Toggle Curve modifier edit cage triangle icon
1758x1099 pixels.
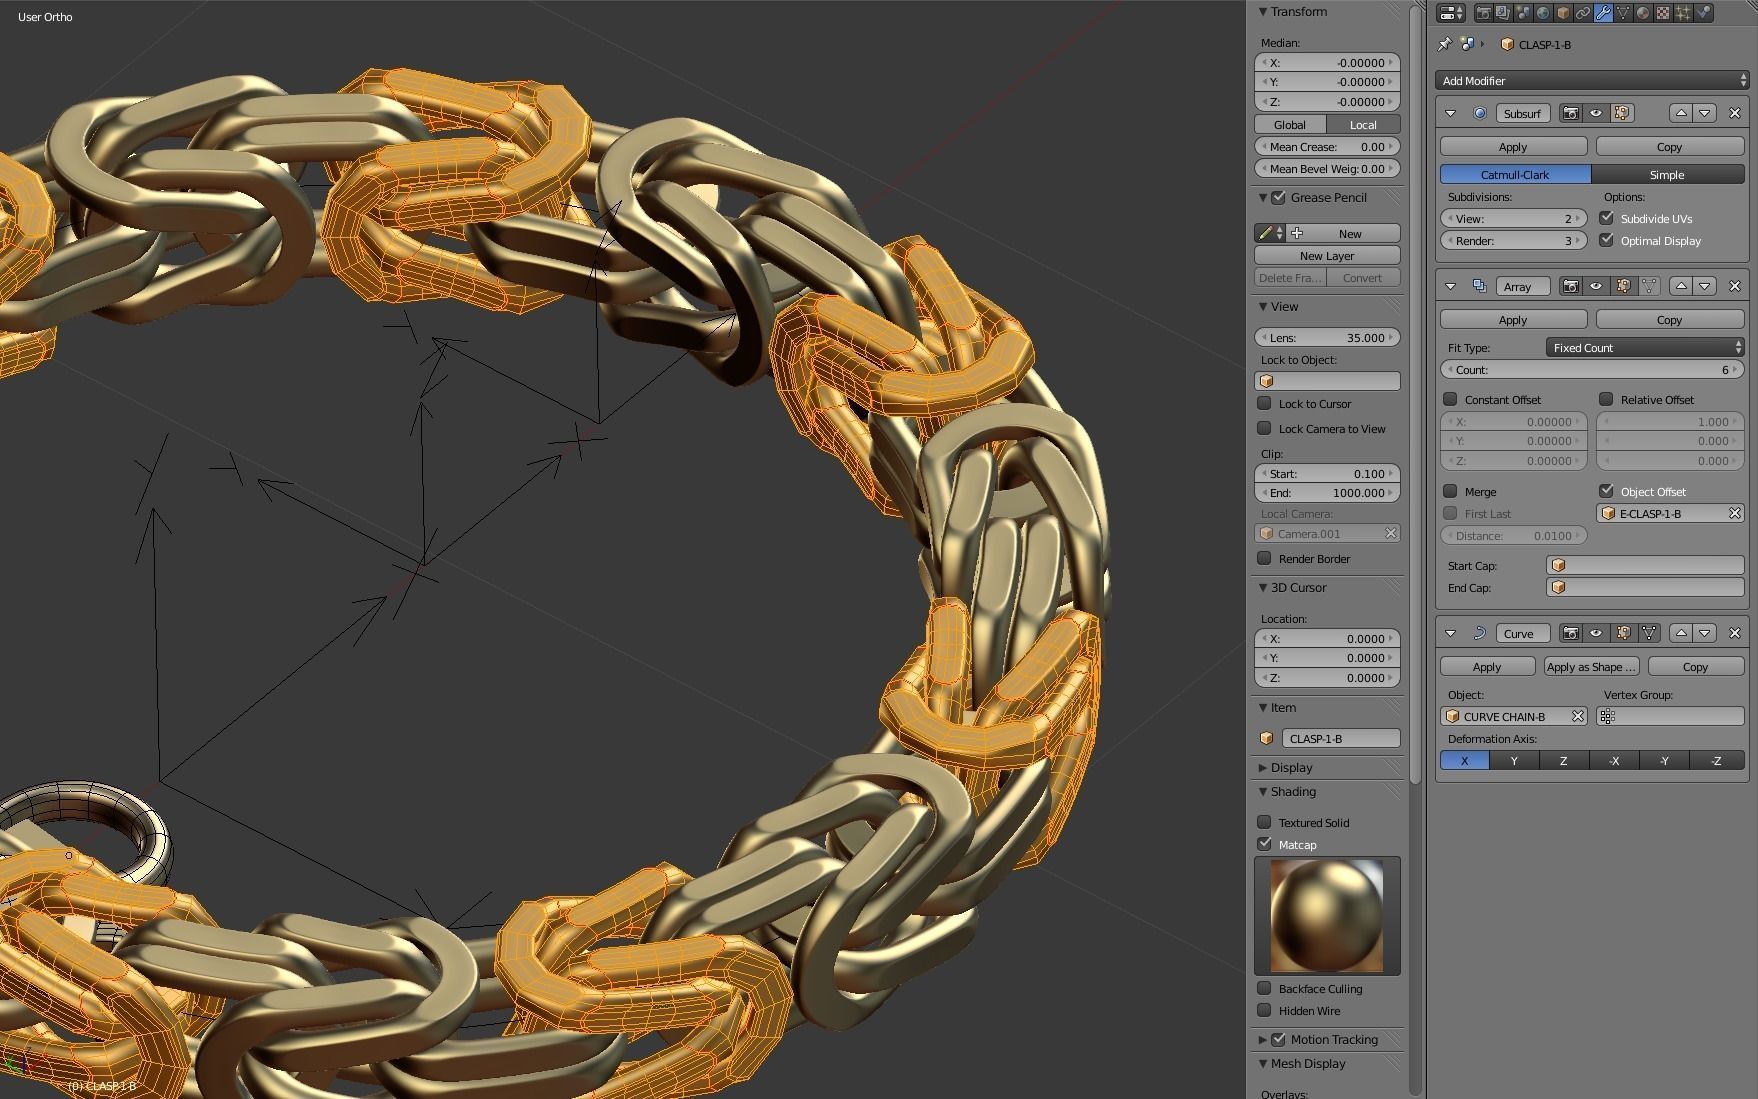1648,633
